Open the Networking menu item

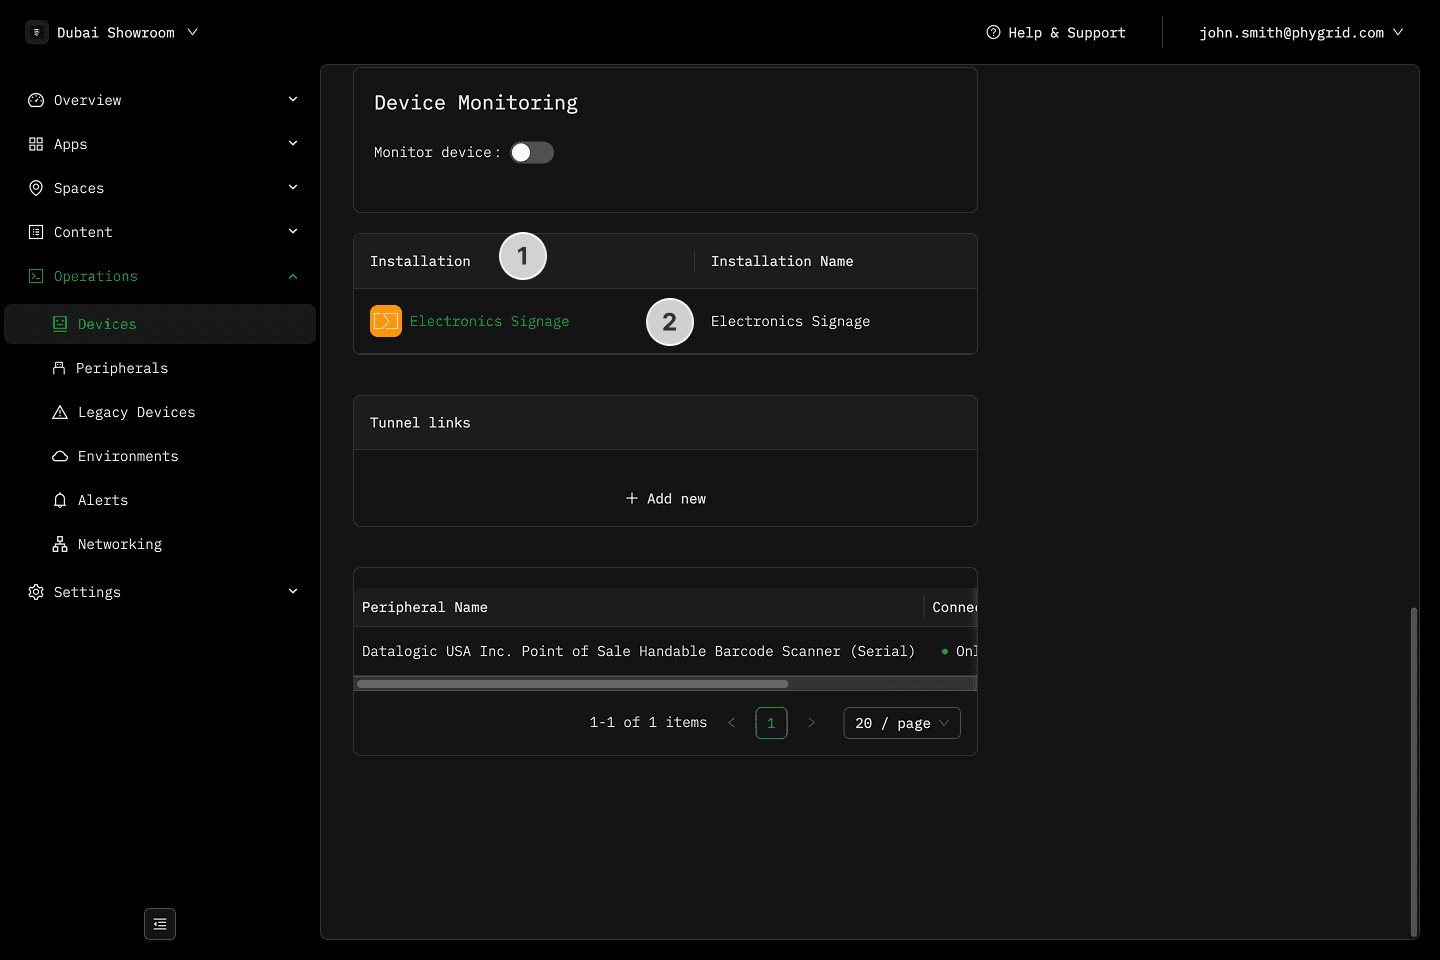point(160,544)
